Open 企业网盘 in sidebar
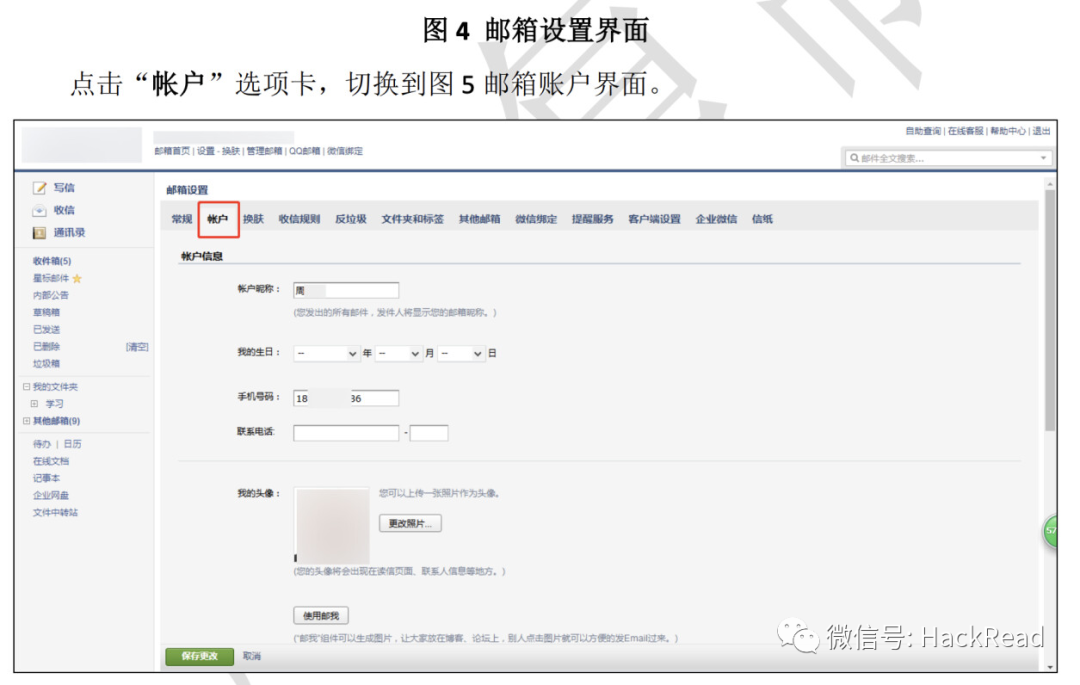This screenshot has height=685, width=1080. [x=51, y=496]
